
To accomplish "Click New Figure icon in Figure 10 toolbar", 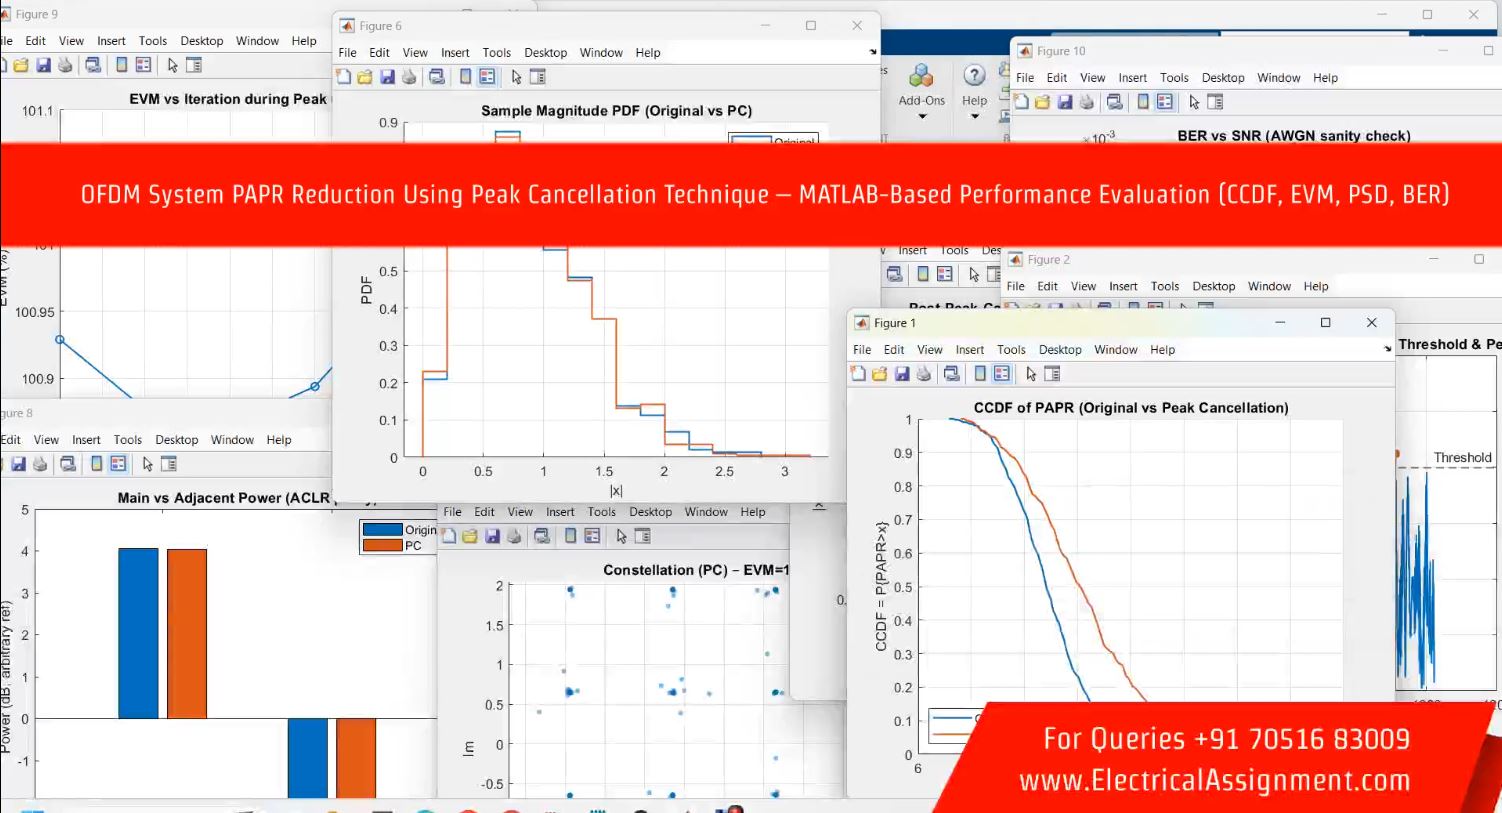I will click(x=1021, y=102).
